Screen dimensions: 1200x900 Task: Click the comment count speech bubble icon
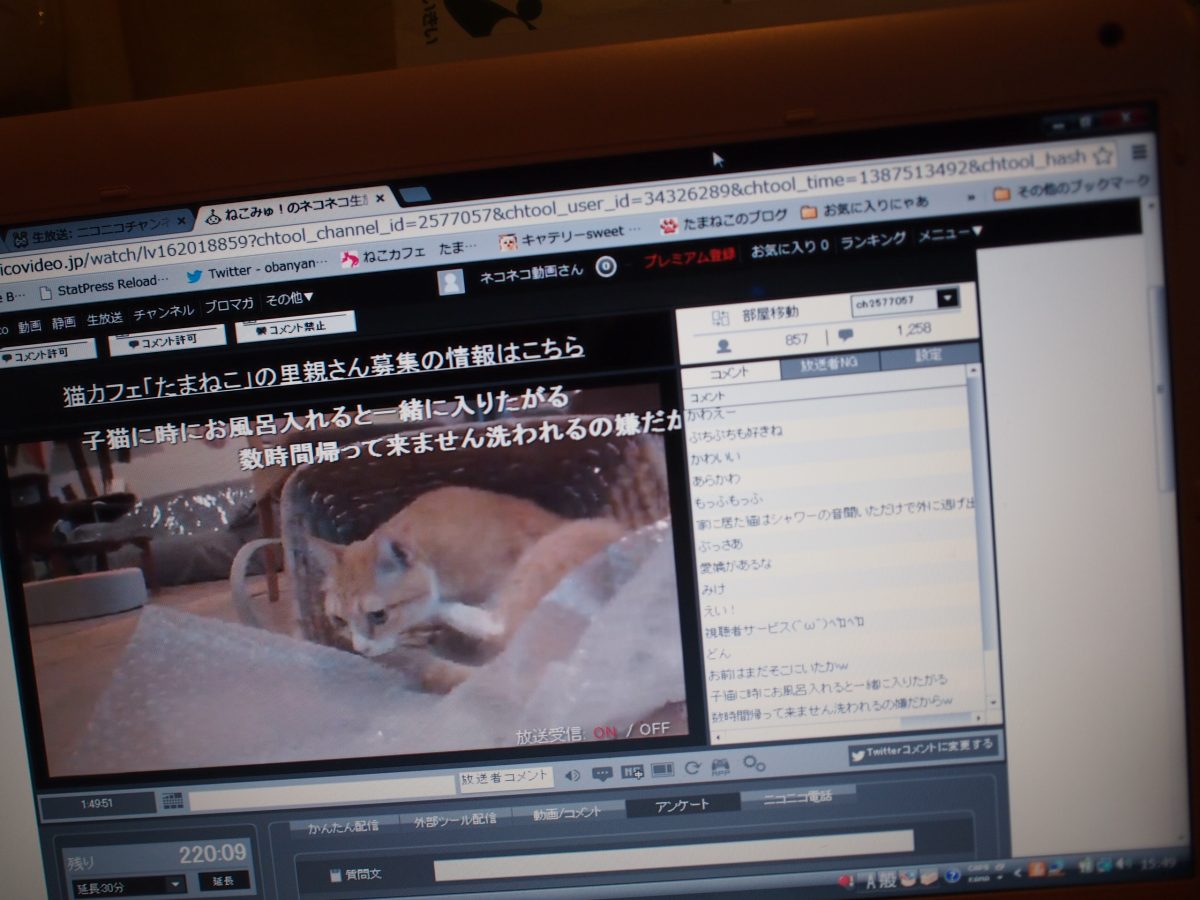point(846,336)
